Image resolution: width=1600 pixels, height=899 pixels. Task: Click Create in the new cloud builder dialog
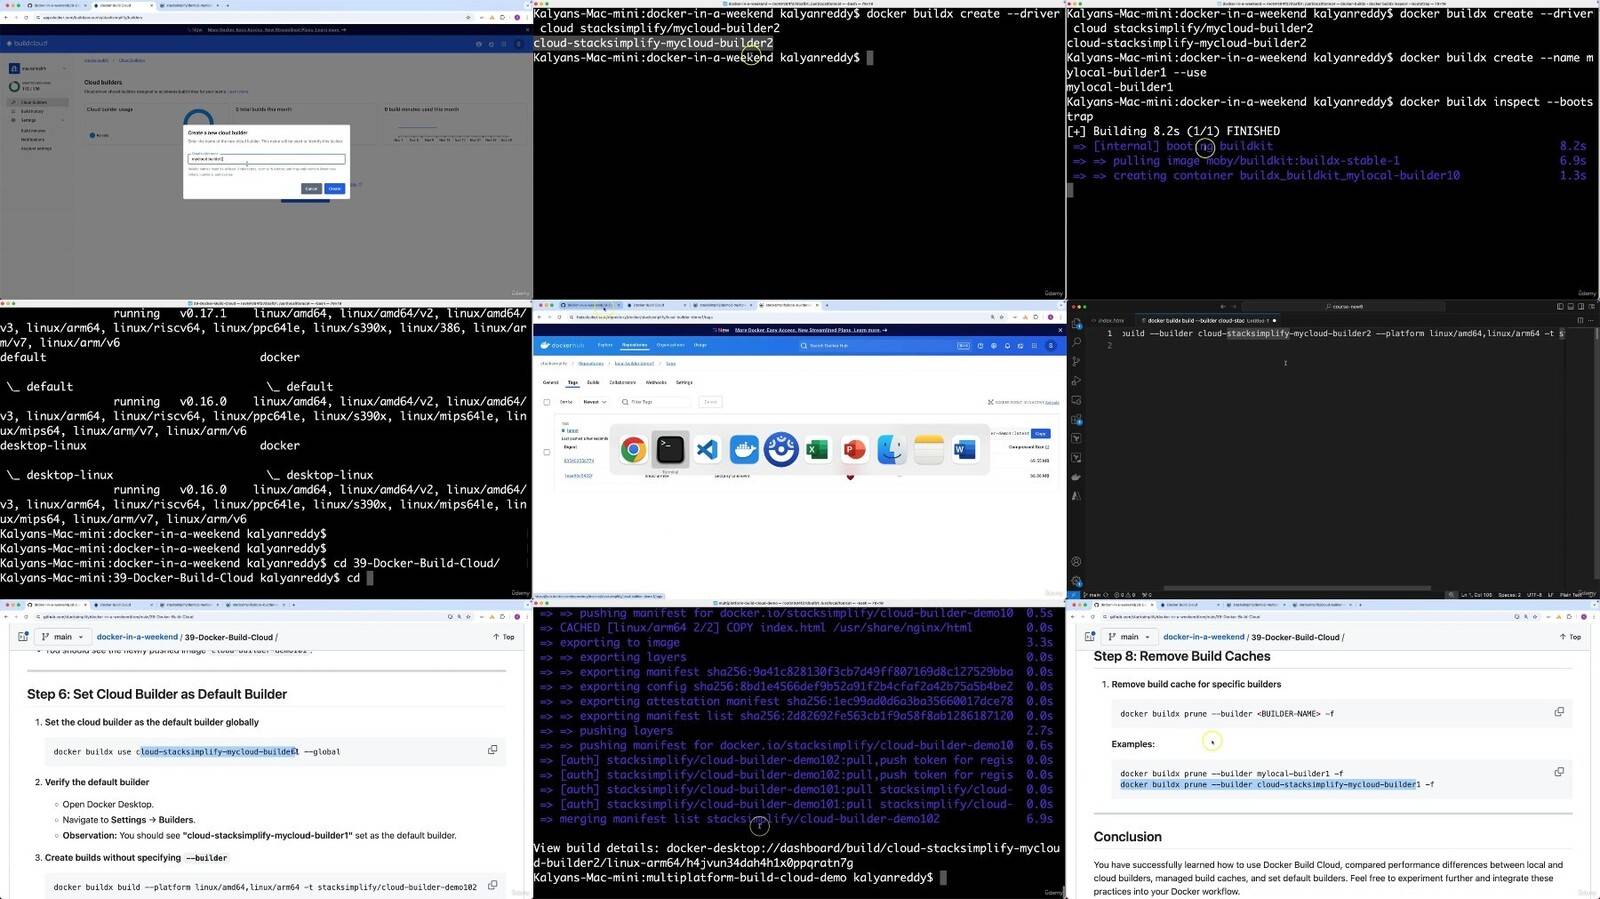(x=335, y=188)
